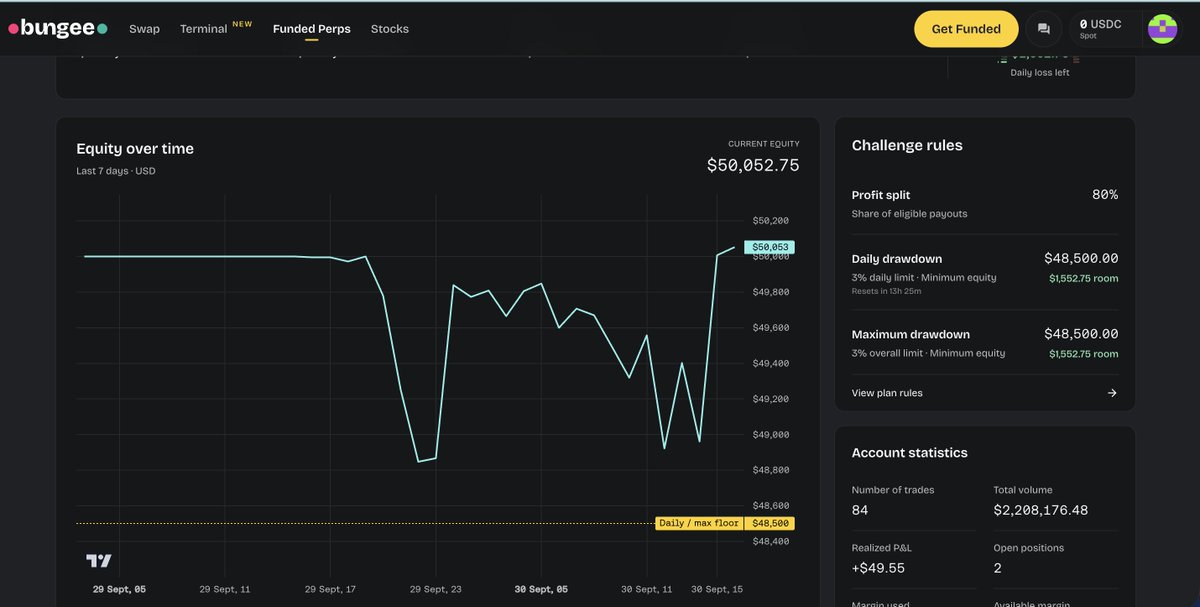Click the Resets in 13h 25m text
The width and height of the screenshot is (1200, 607).
(886, 291)
